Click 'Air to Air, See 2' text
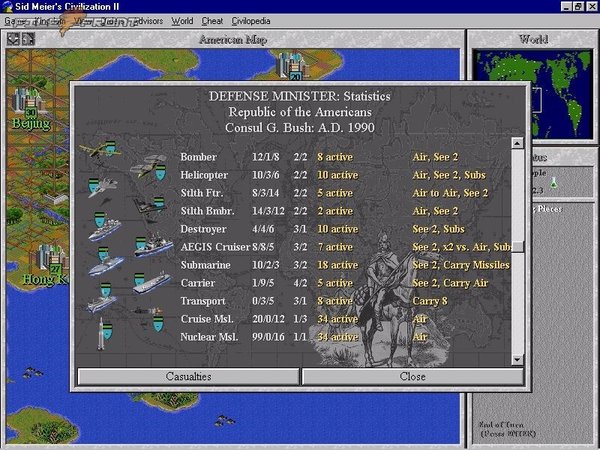 point(450,193)
